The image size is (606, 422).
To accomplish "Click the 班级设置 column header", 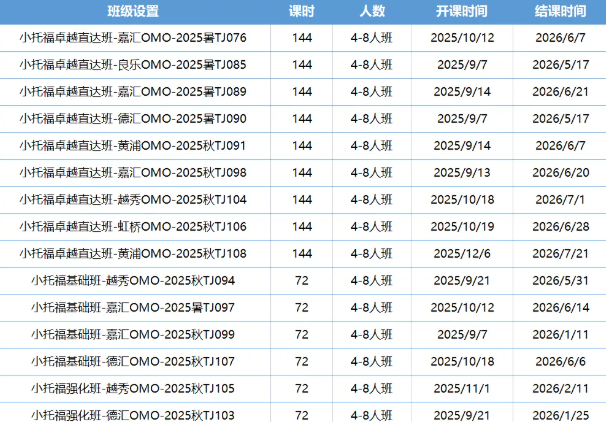I will [x=133, y=11].
